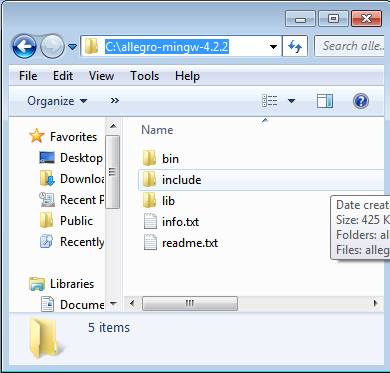Open the view options dropdown arrow
Viewport: 390px width, 373px height.
(291, 101)
